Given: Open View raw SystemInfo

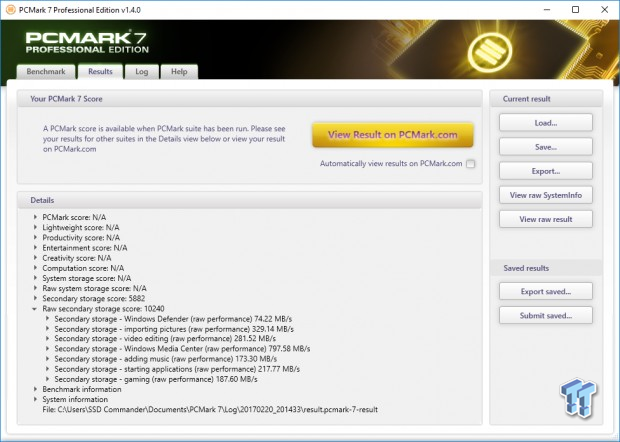Looking at the screenshot, I should [x=545, y=195].
